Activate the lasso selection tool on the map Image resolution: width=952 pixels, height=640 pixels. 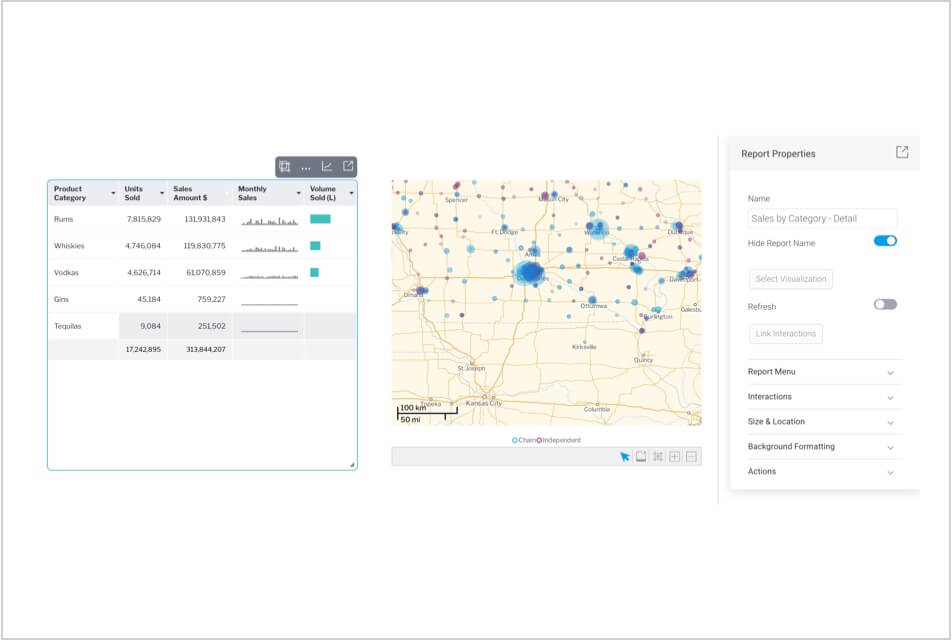658,457
